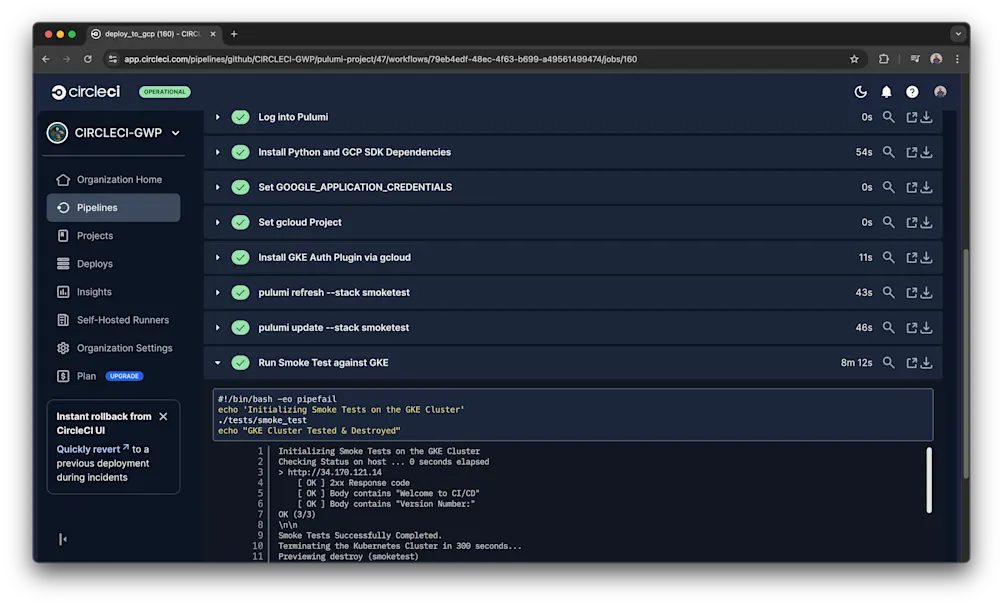Collapse the 'Run Smoke Test against GKE' step
Viewport: 1003px width, 606px height.
(x=217, y=362)
